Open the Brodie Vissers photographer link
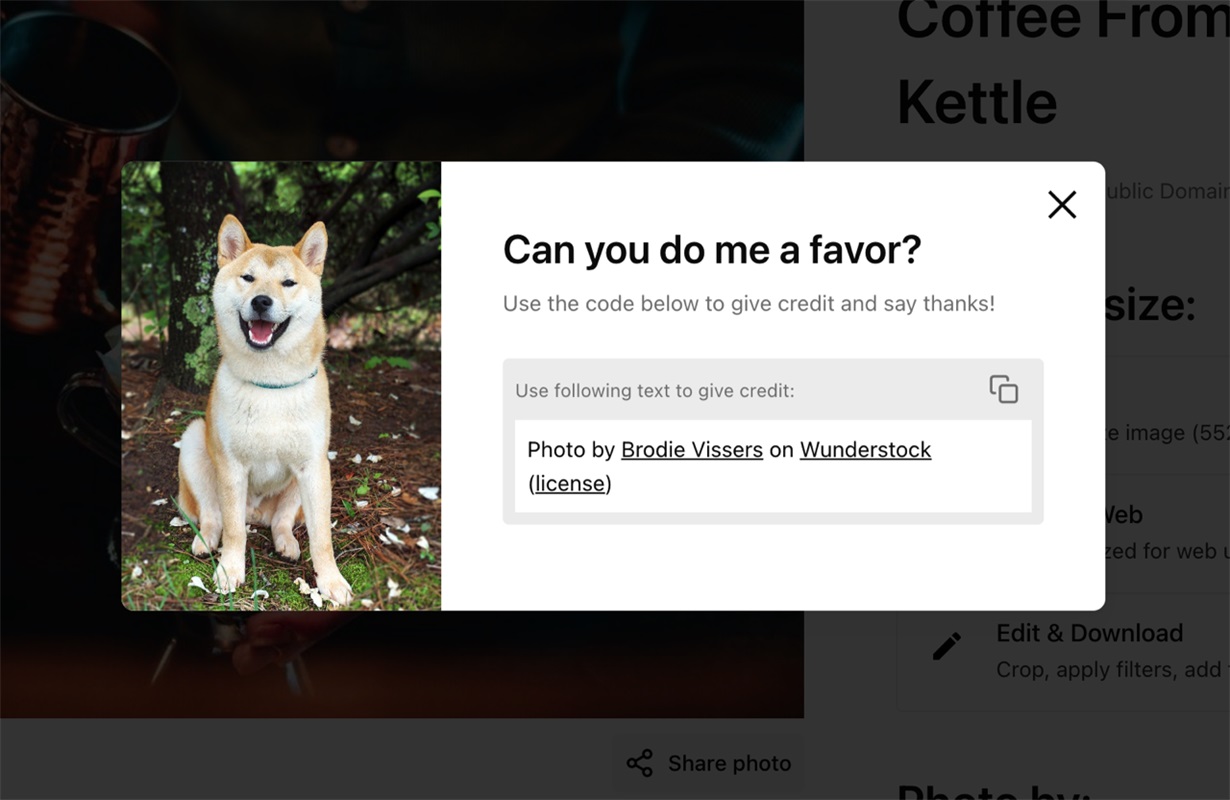The height and width of the screenshot is (800, 1230). 692,450
